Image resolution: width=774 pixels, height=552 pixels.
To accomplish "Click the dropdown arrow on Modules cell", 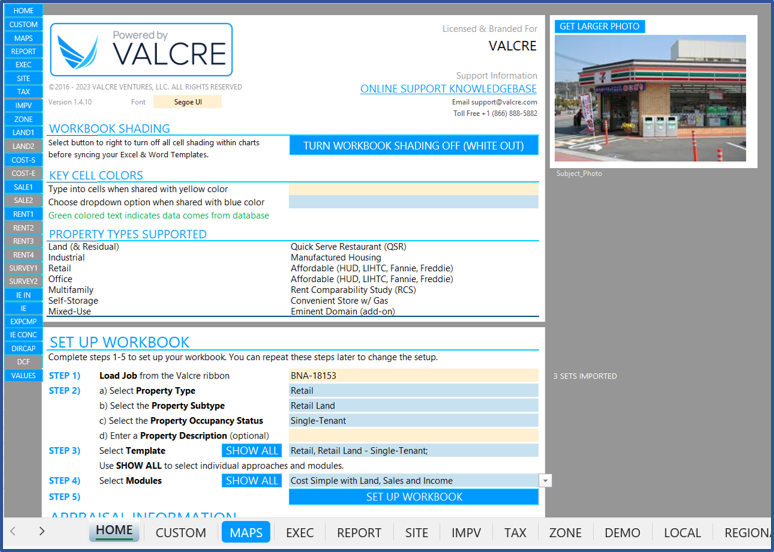I will point(545,481).
